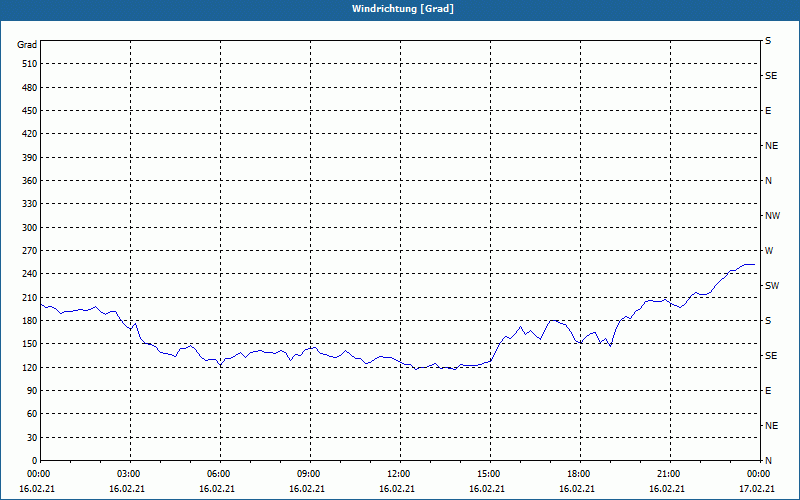This screenshot has width=800, height=500.
Task: Click the E compass label at 450 level
Action: (x=768, y=111)
